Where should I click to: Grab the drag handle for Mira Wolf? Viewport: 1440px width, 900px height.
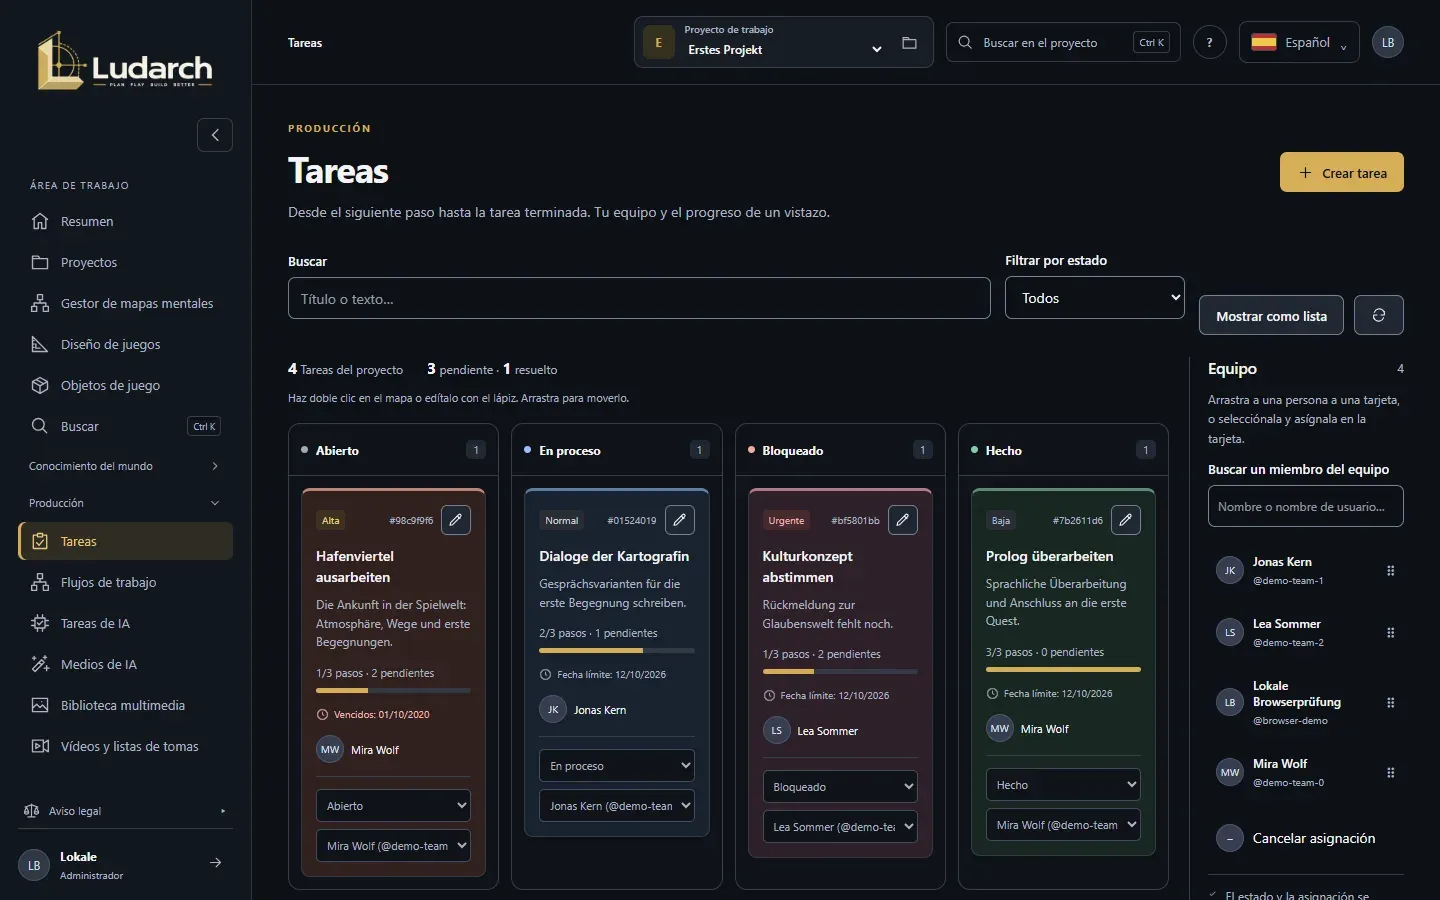pos(1390,773)
